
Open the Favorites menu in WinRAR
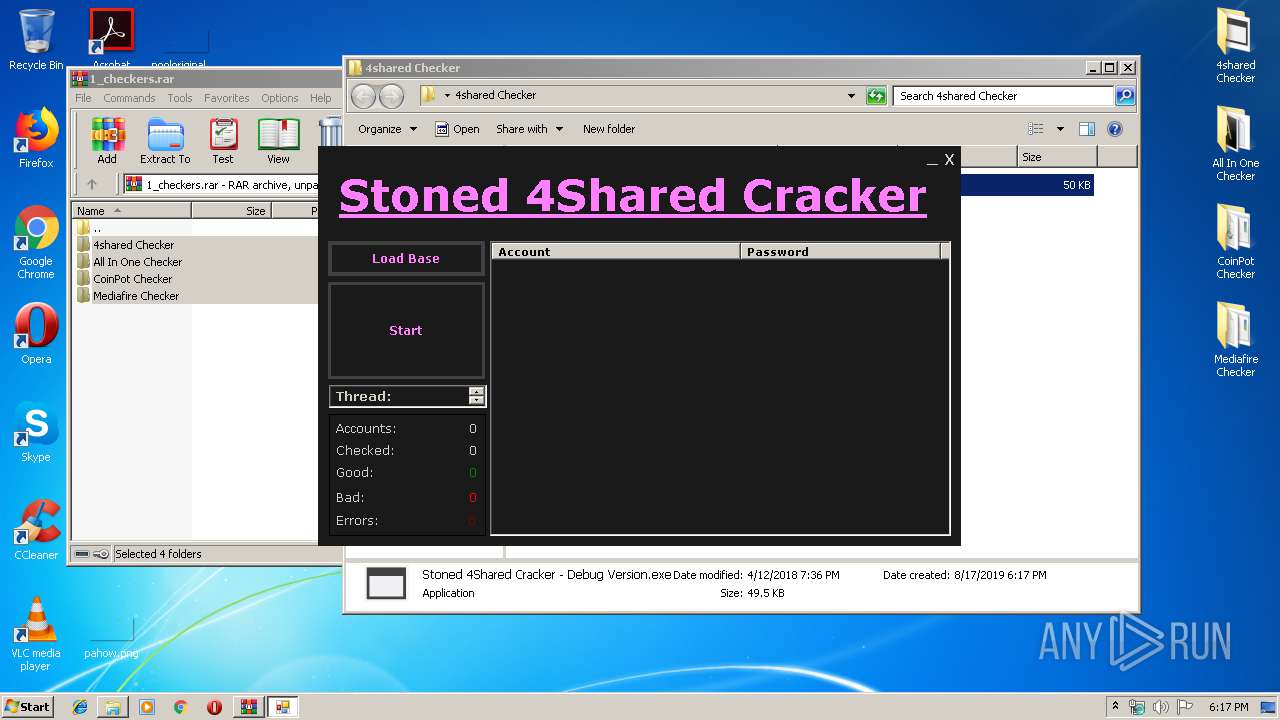click(227, 98)
